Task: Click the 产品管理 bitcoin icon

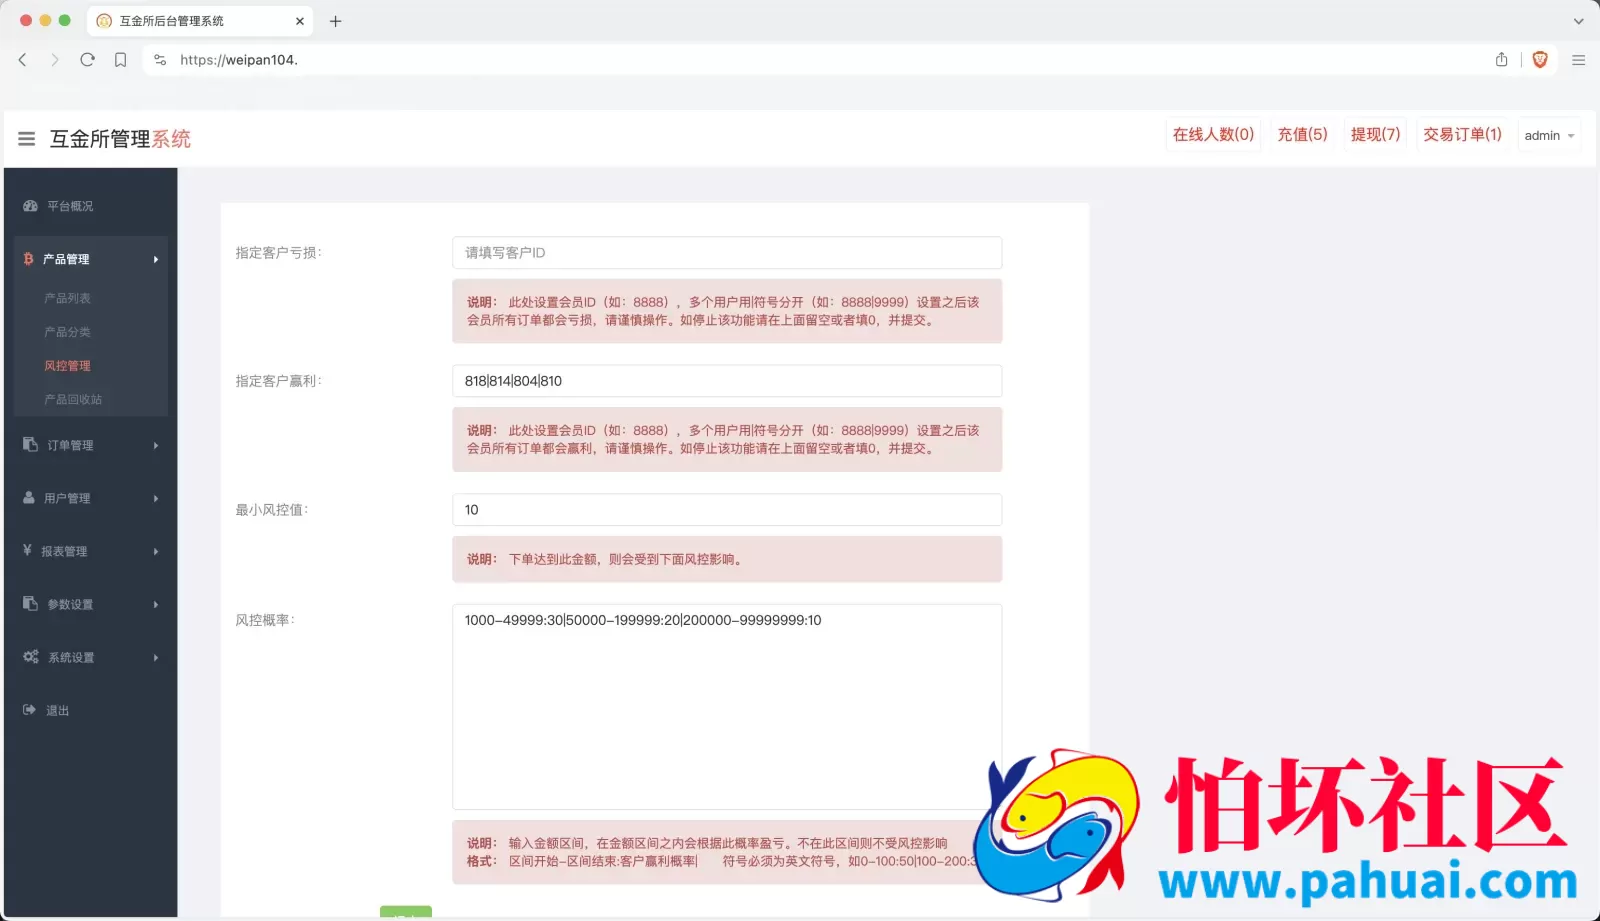Action: [x=28, y=259]
